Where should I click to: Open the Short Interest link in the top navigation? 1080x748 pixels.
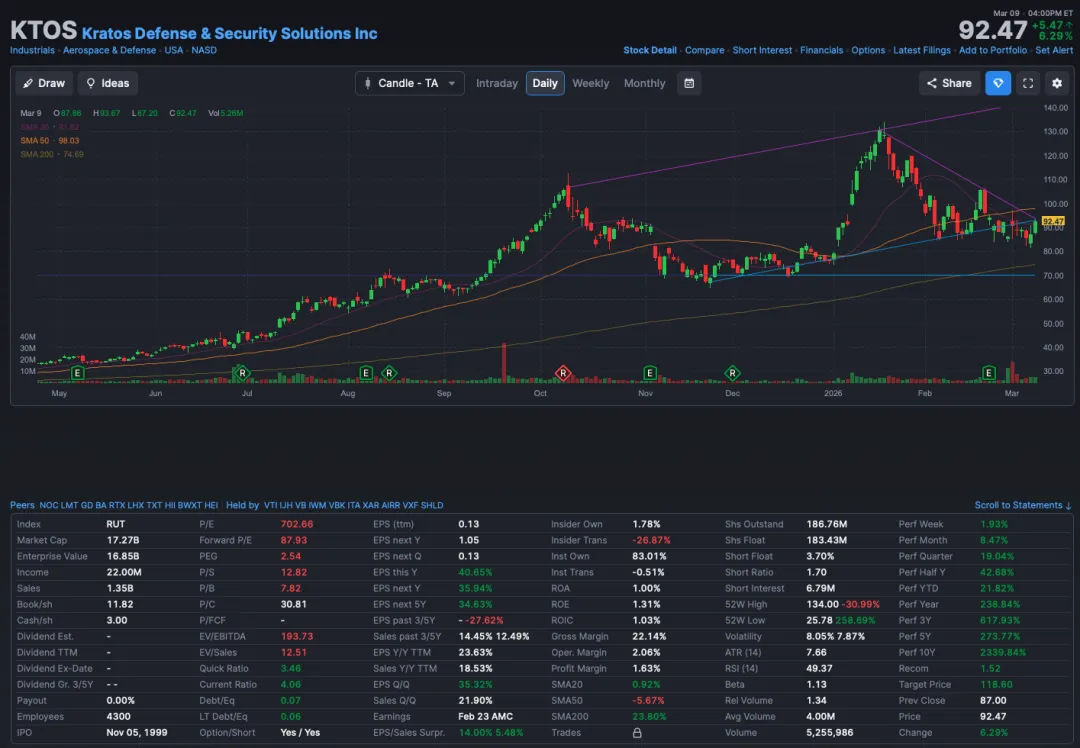pos(762,50)
